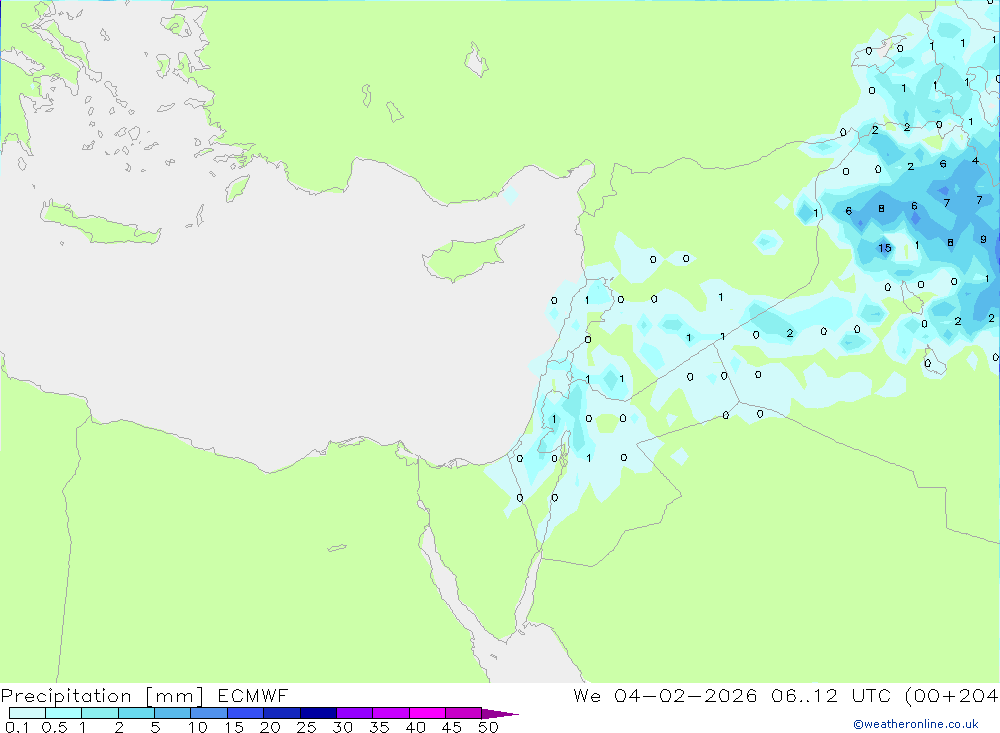
Task: Click the lightest 0.1–0.5 mm legend swatch
Action: coord(27,713)
